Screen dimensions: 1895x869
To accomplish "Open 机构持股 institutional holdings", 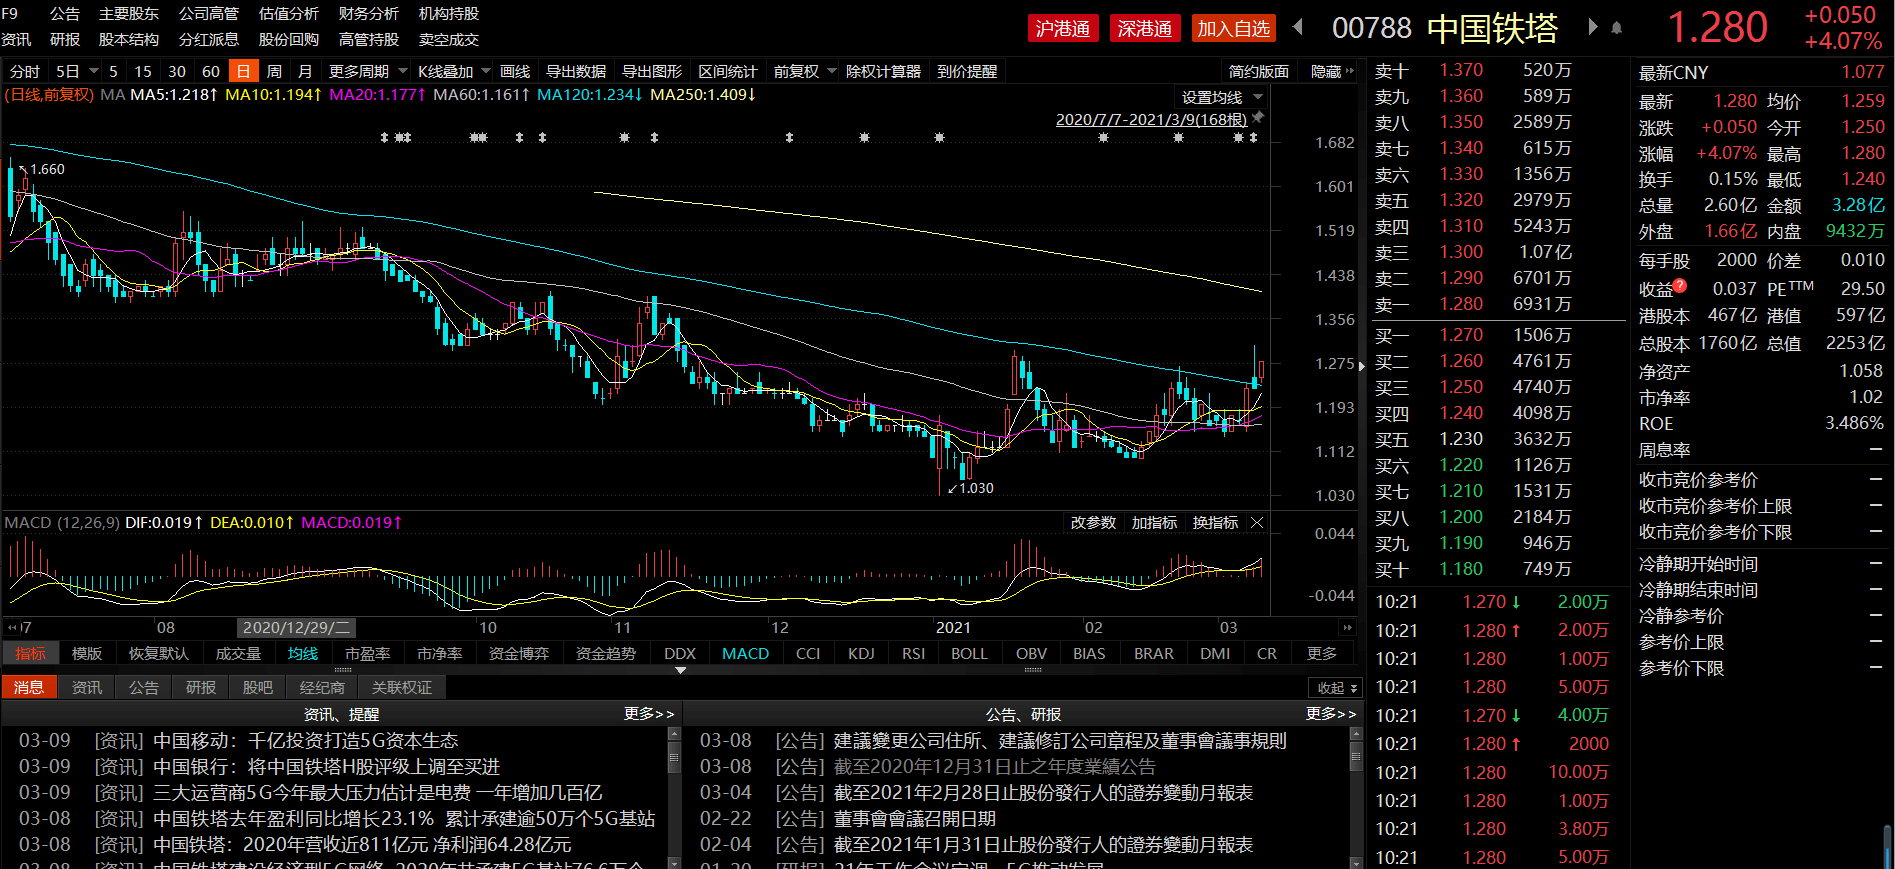I will [x=449, y=14].
